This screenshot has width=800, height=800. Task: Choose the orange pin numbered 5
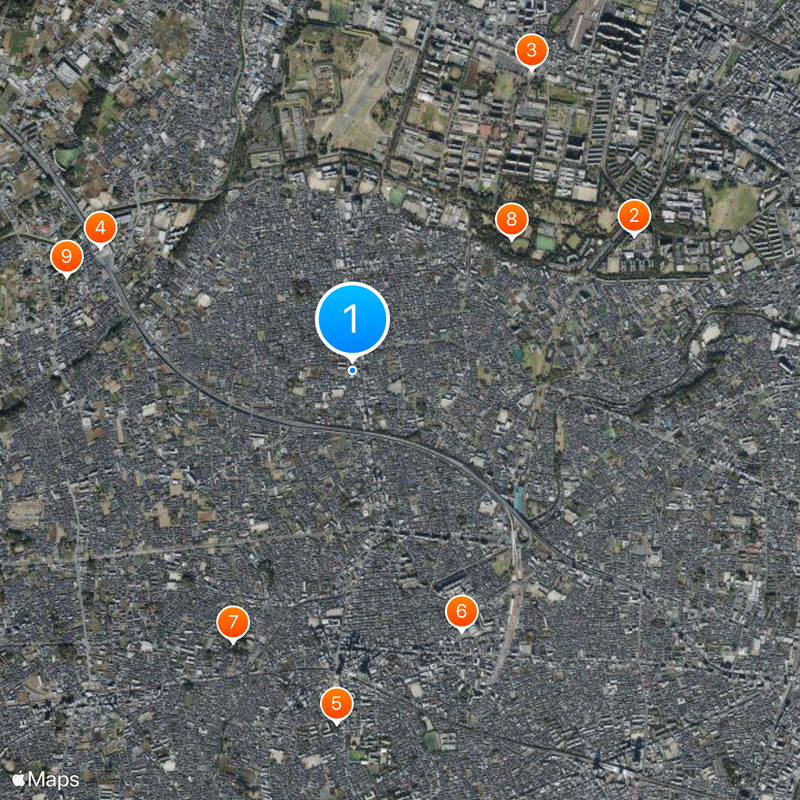click(x=336, y=704)
